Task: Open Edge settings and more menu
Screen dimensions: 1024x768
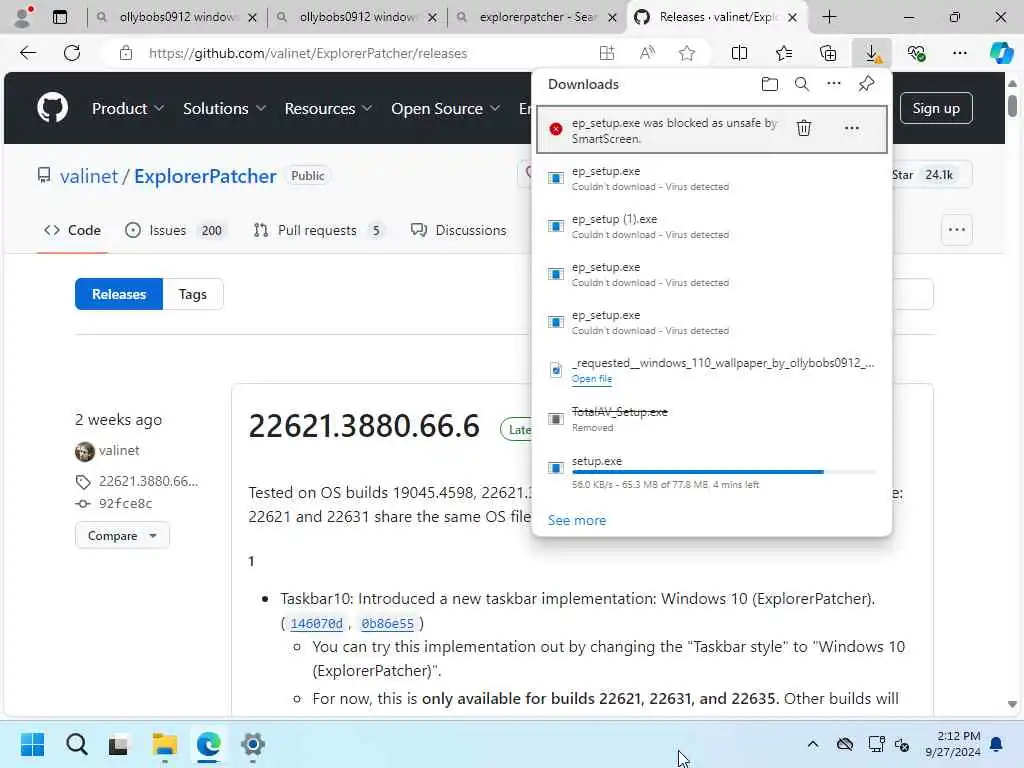Action: click(959, 54)
